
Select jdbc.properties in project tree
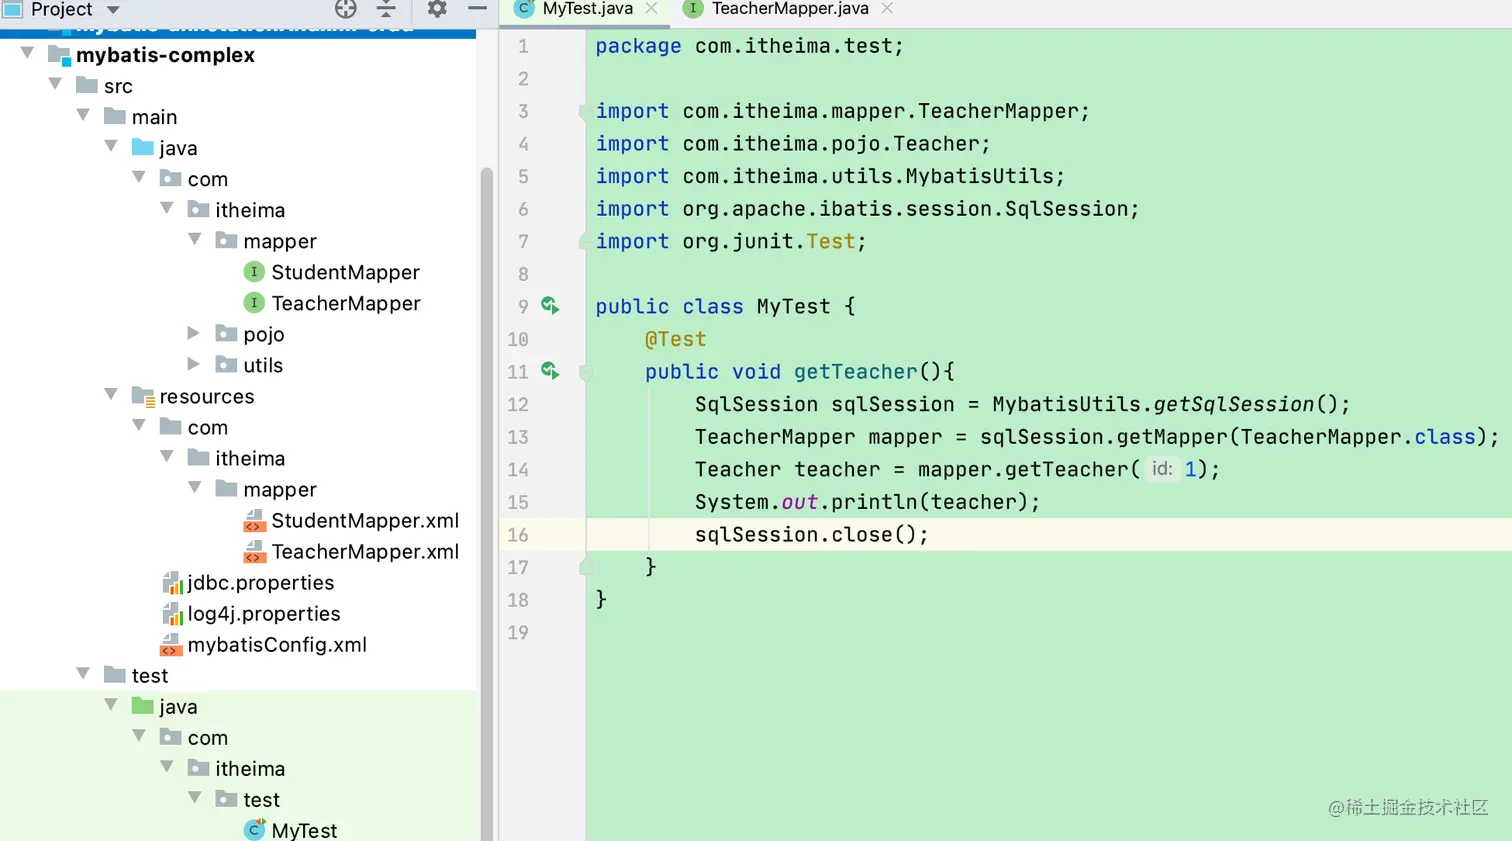click(x=261, y=583)
